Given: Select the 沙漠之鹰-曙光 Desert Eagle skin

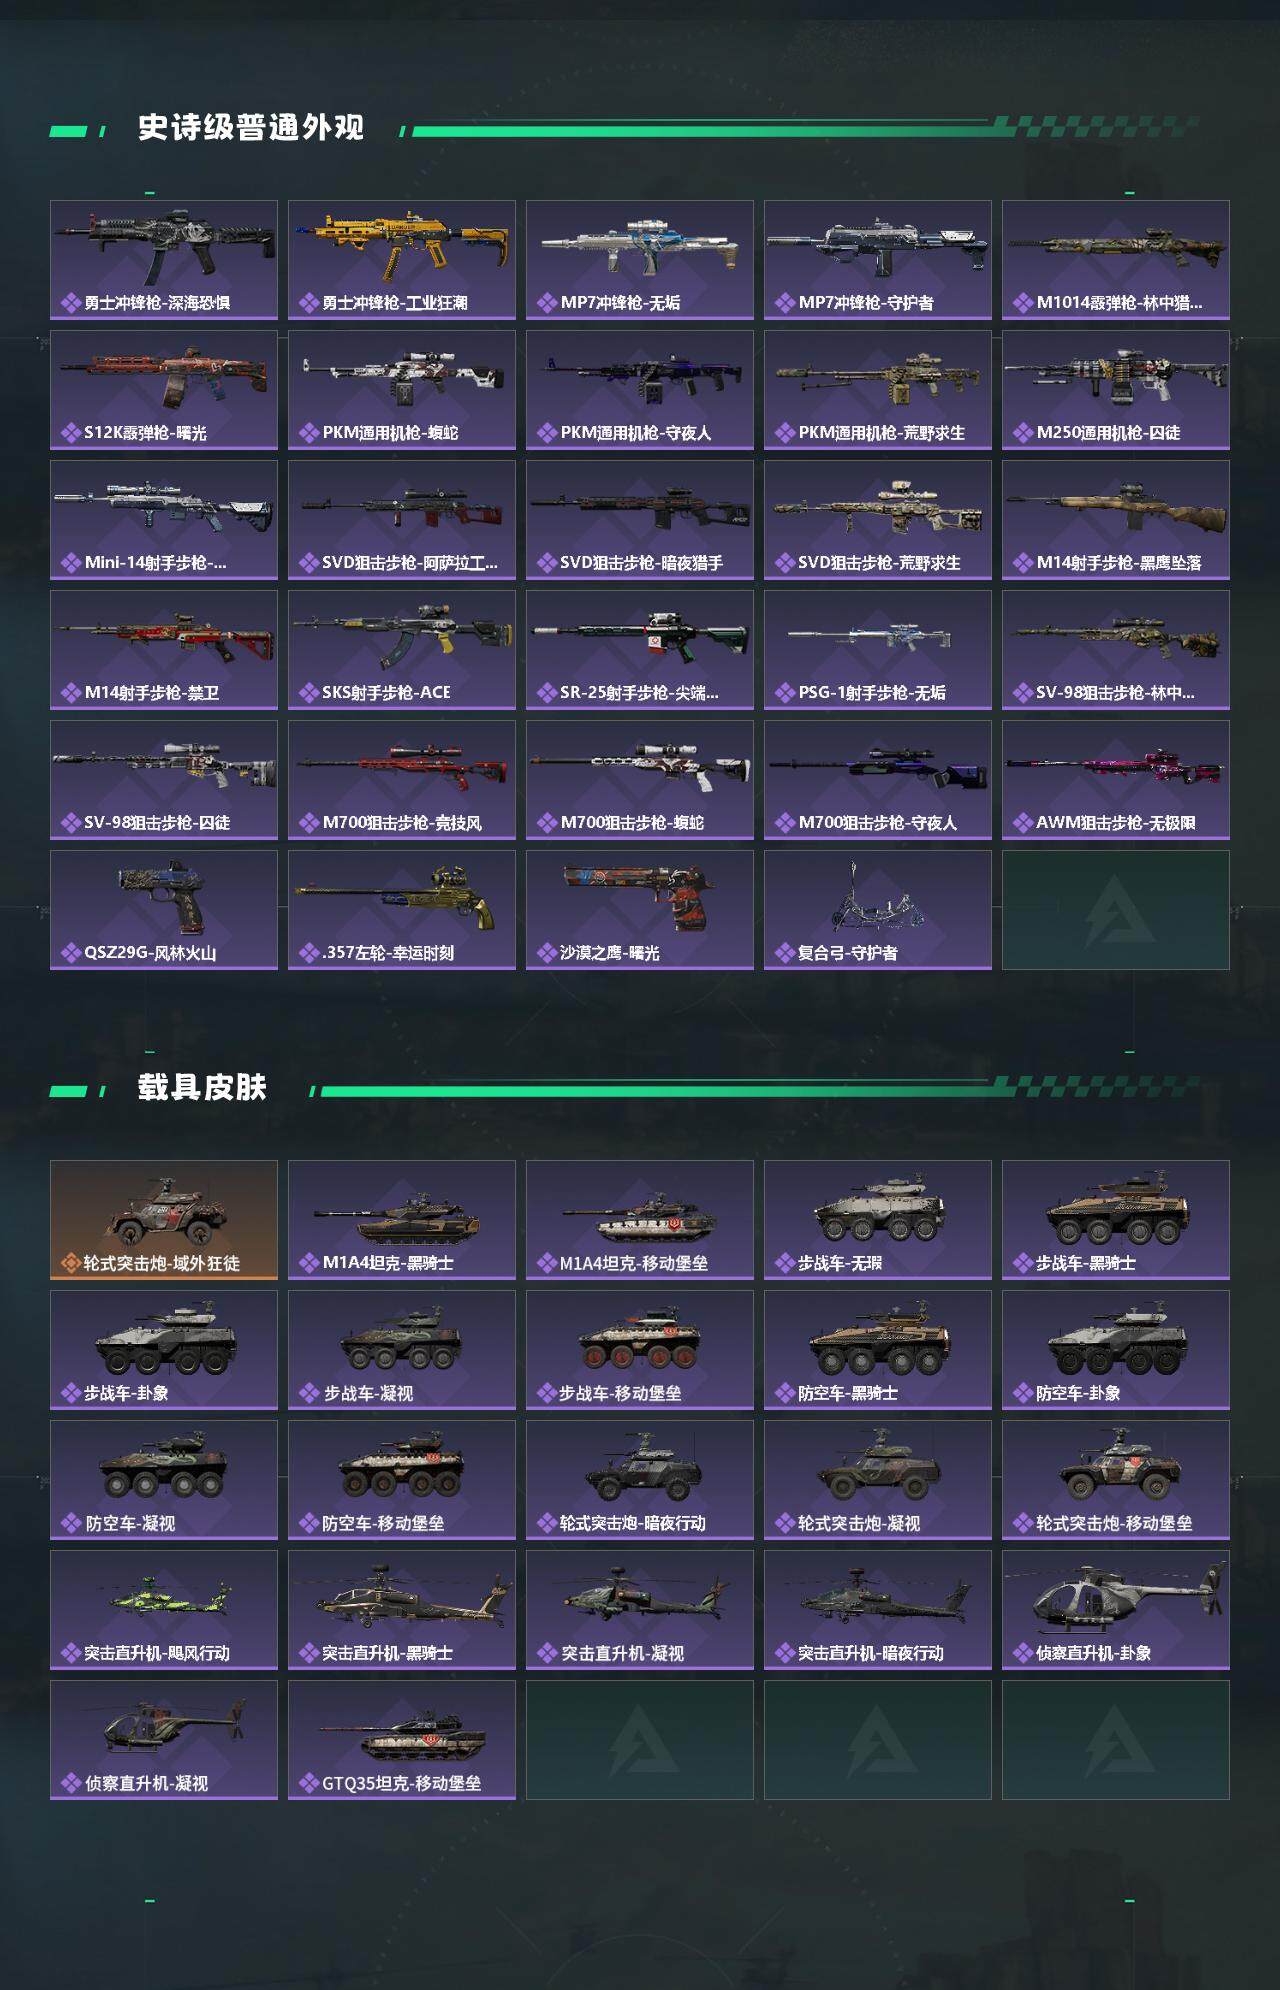Looking at the screenshot, I should 640,910.
